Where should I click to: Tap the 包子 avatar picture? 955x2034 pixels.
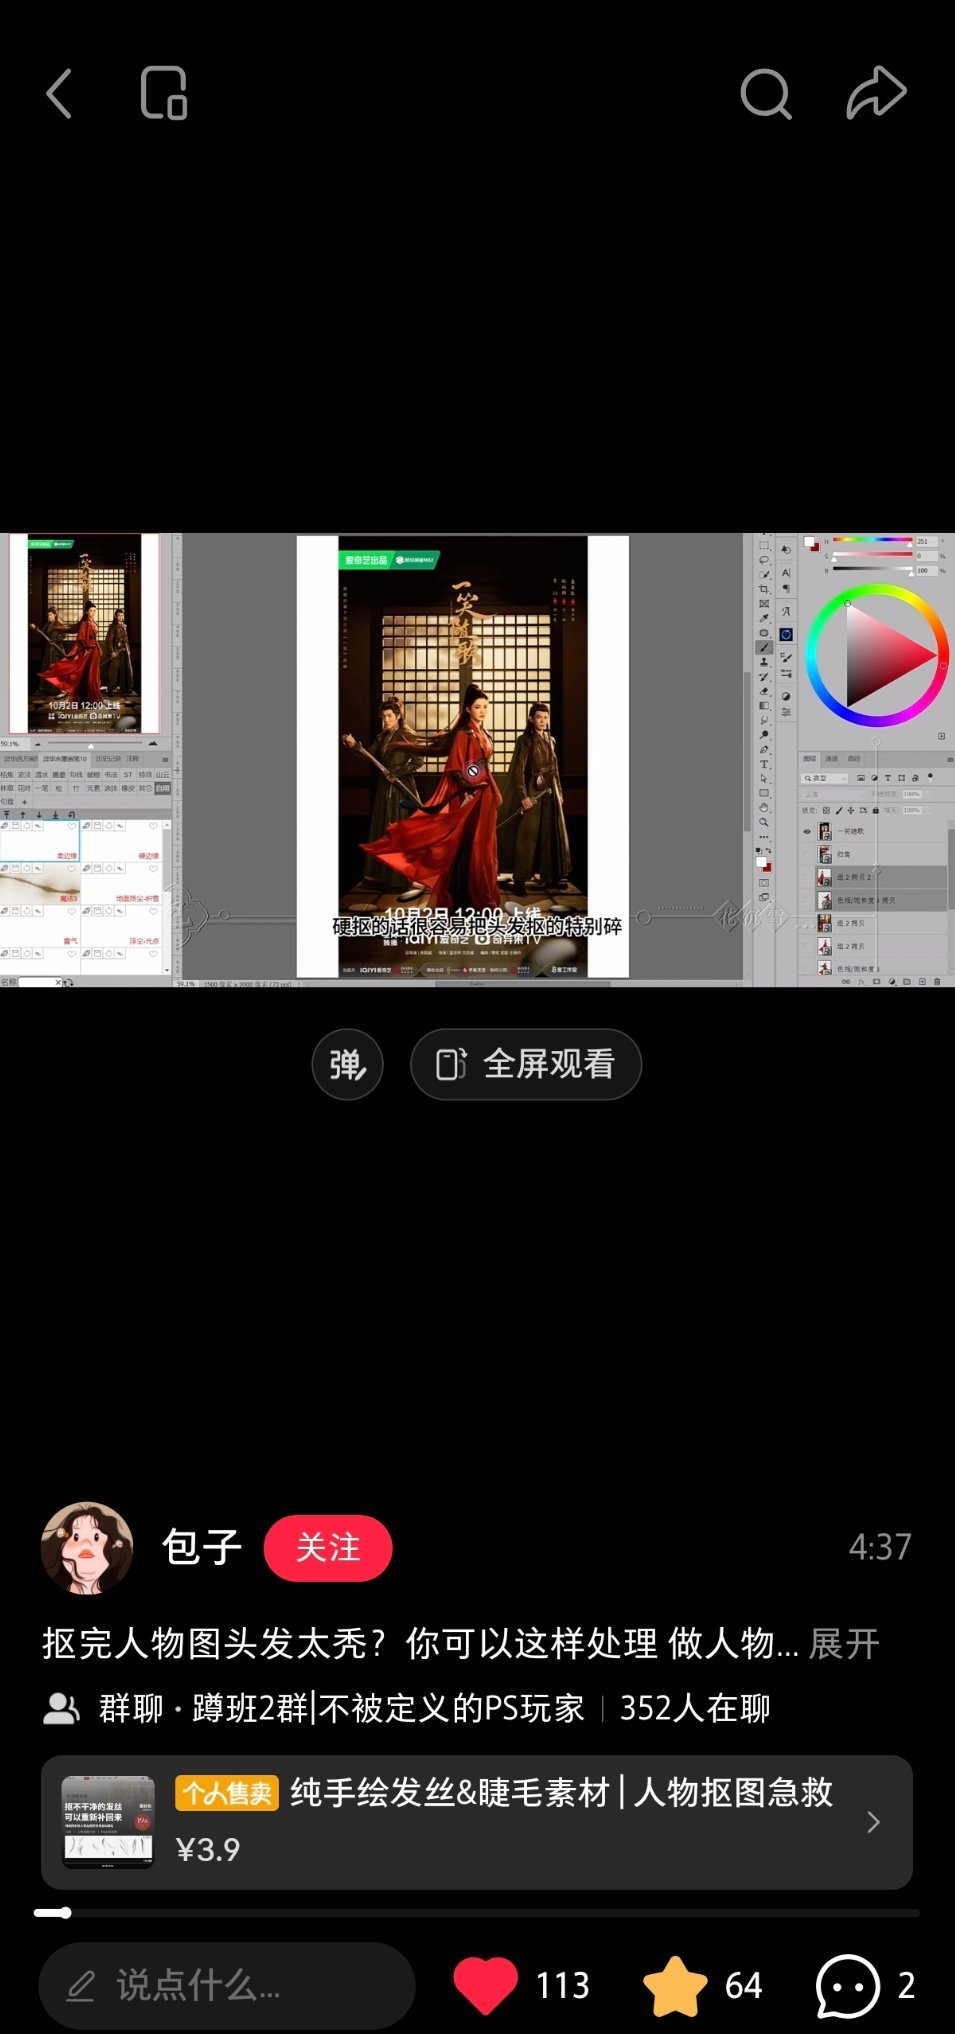pyautogui.click(x=87, y=1547)
